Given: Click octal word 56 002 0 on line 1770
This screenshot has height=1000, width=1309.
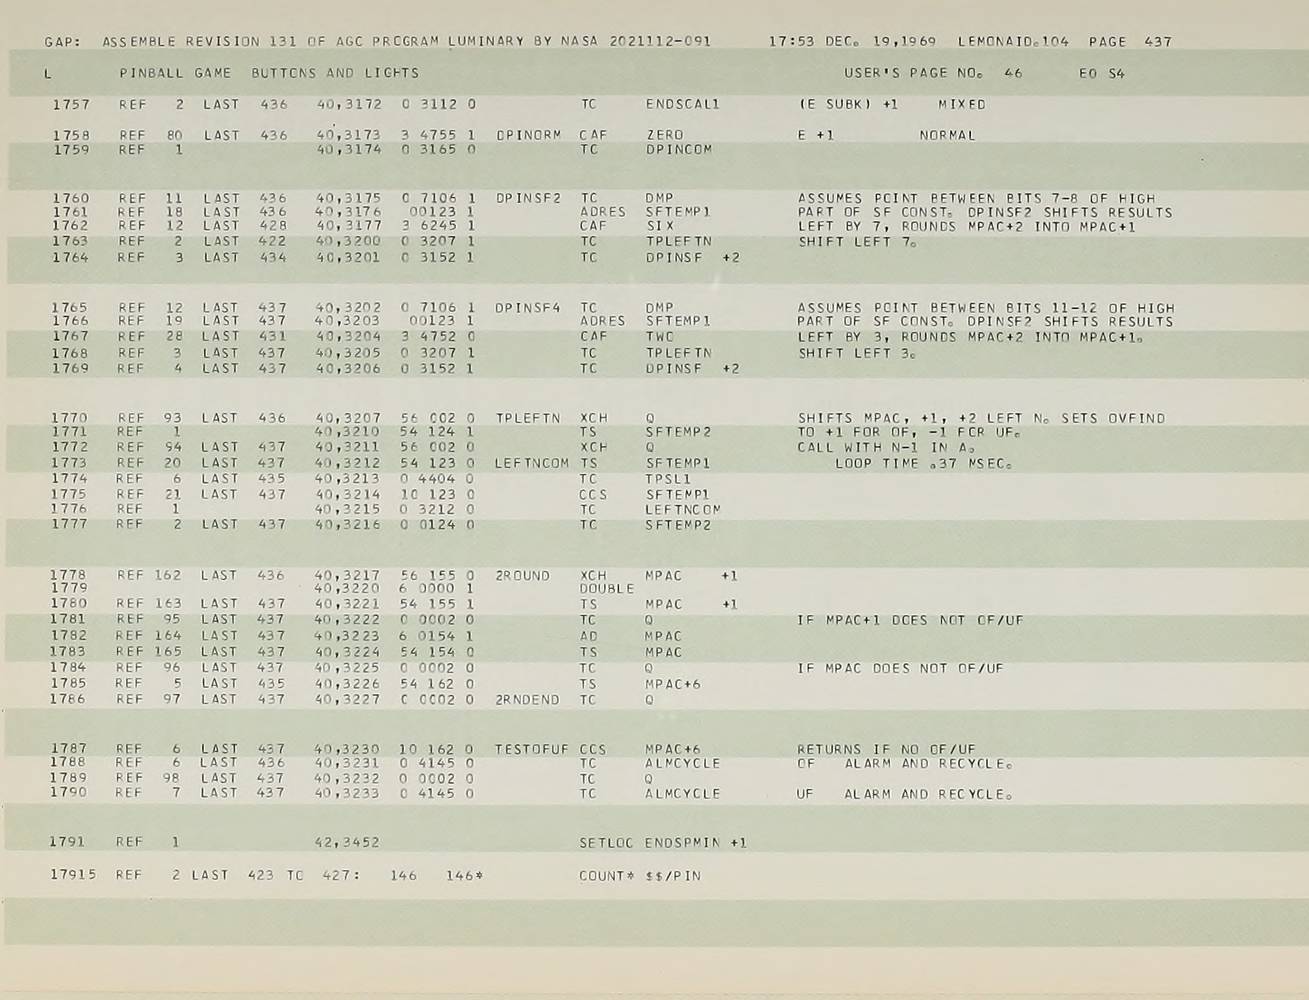Looking at the screenshot, I should [x=438, y=419].
